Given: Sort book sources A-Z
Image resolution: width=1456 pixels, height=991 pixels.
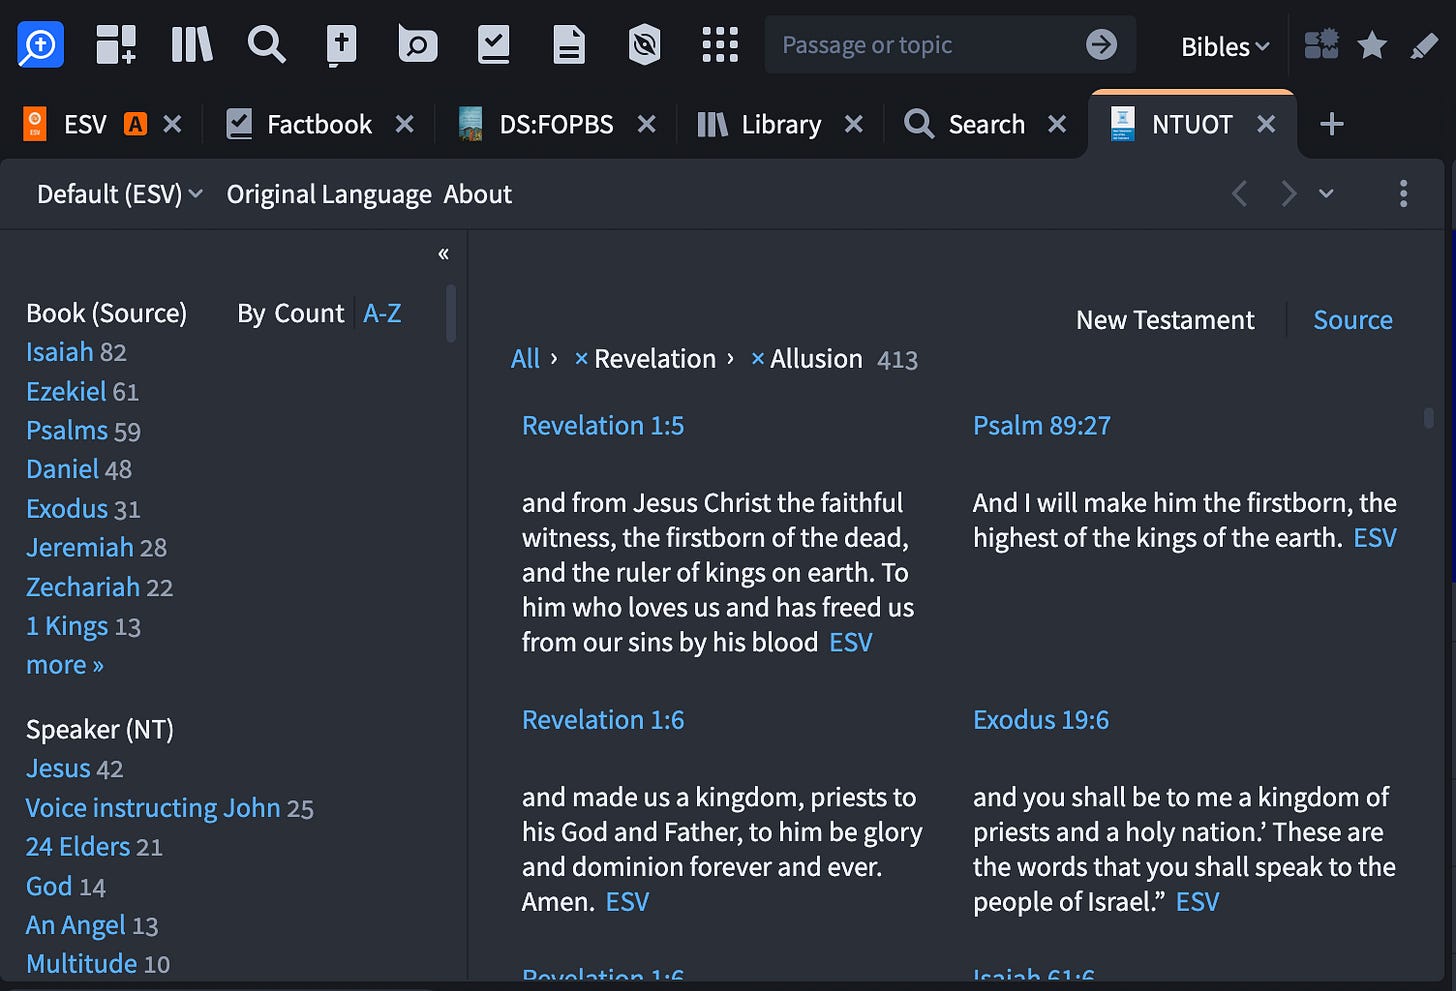Looking at the screenshot, I should click(382, 313).
